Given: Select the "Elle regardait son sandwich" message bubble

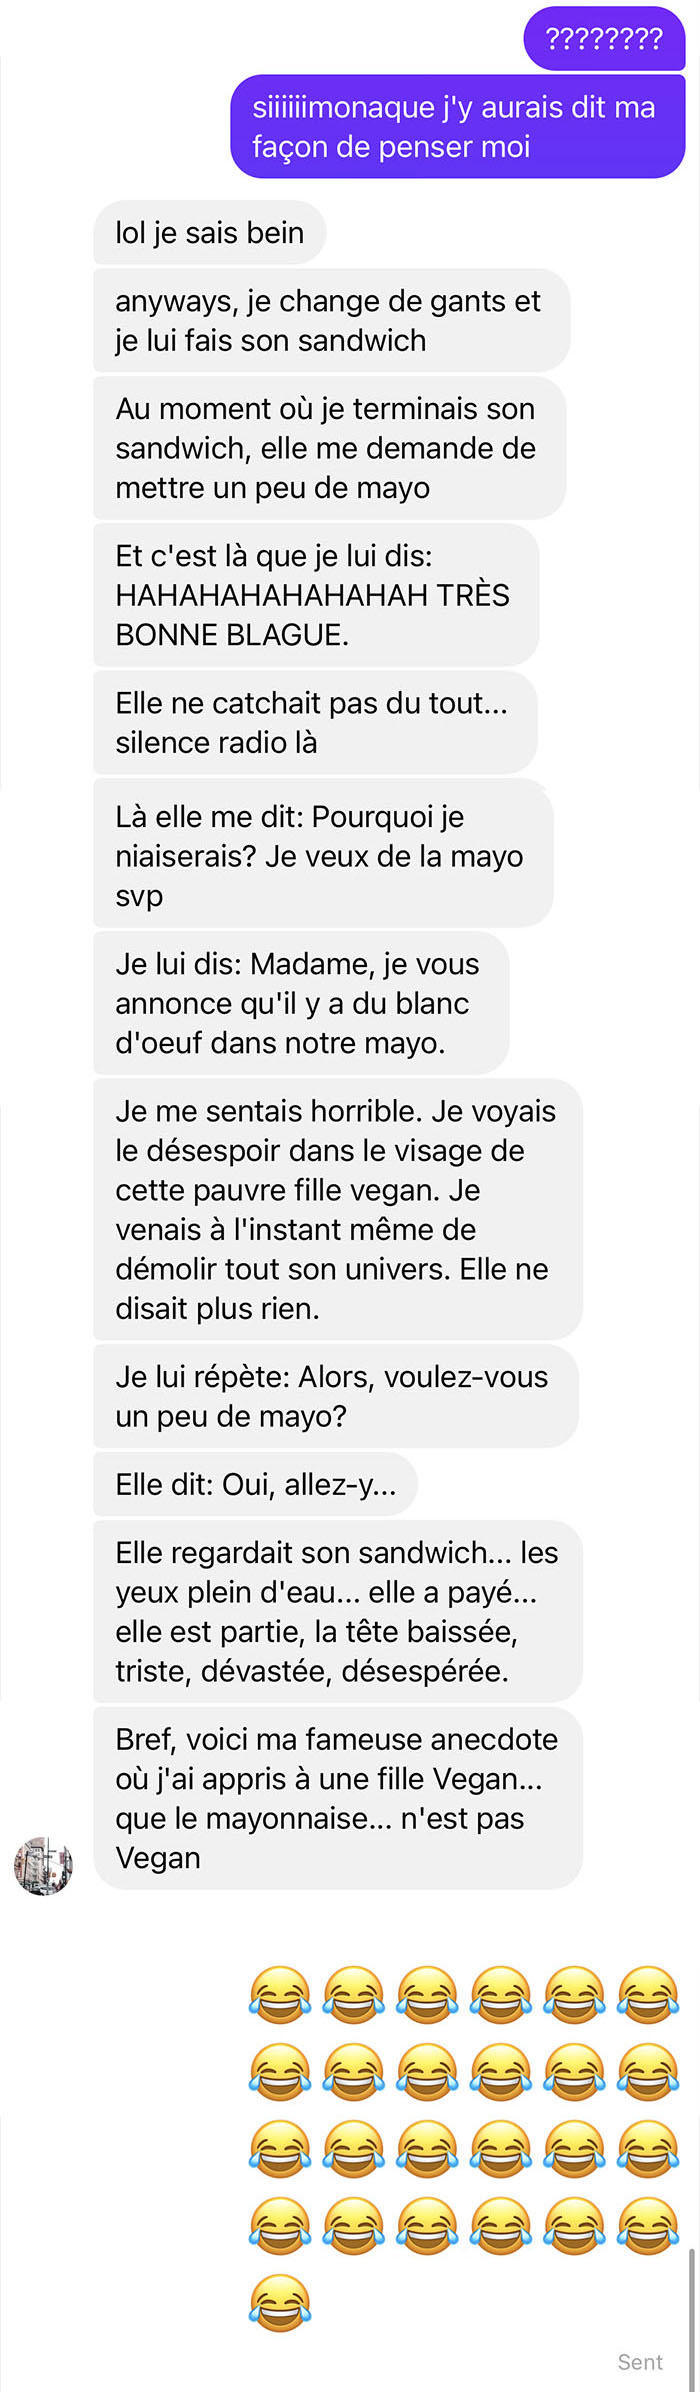Looking at the screenshot, I should (x=337, y=1611).
